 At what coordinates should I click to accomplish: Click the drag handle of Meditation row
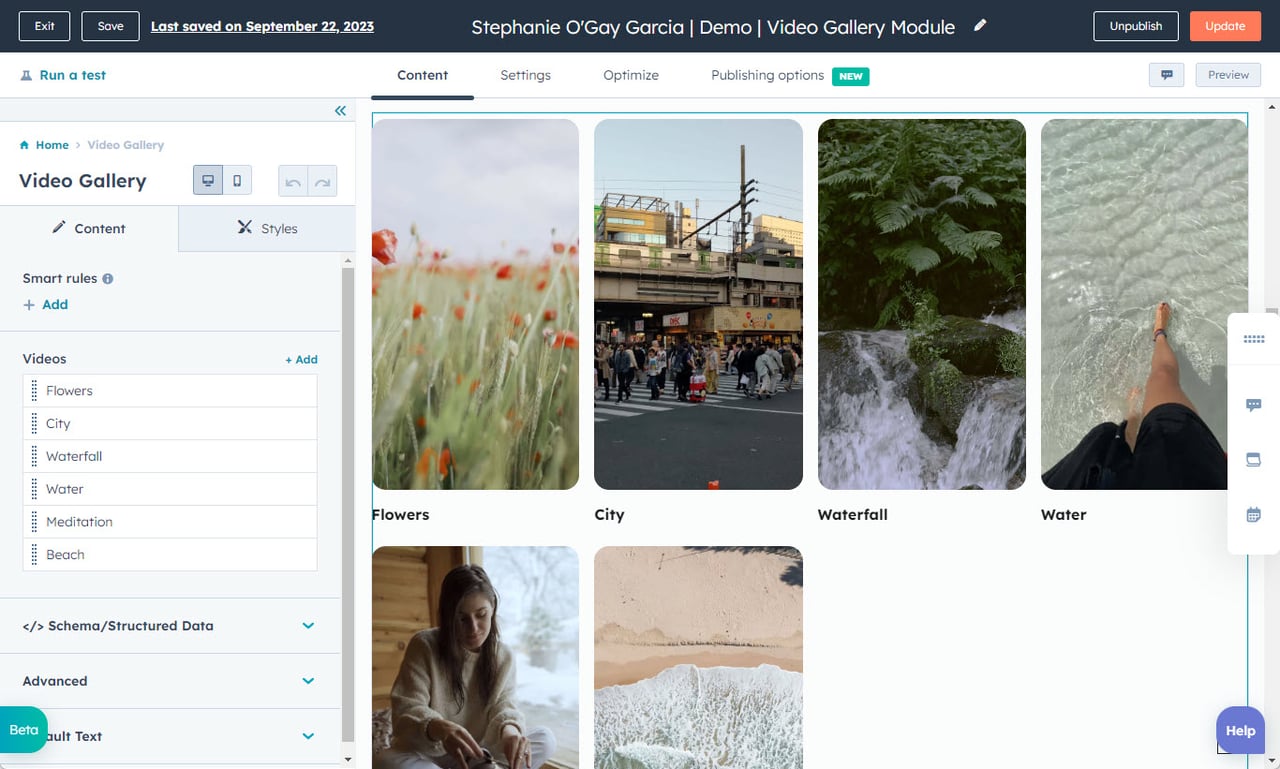coord(34,522)
